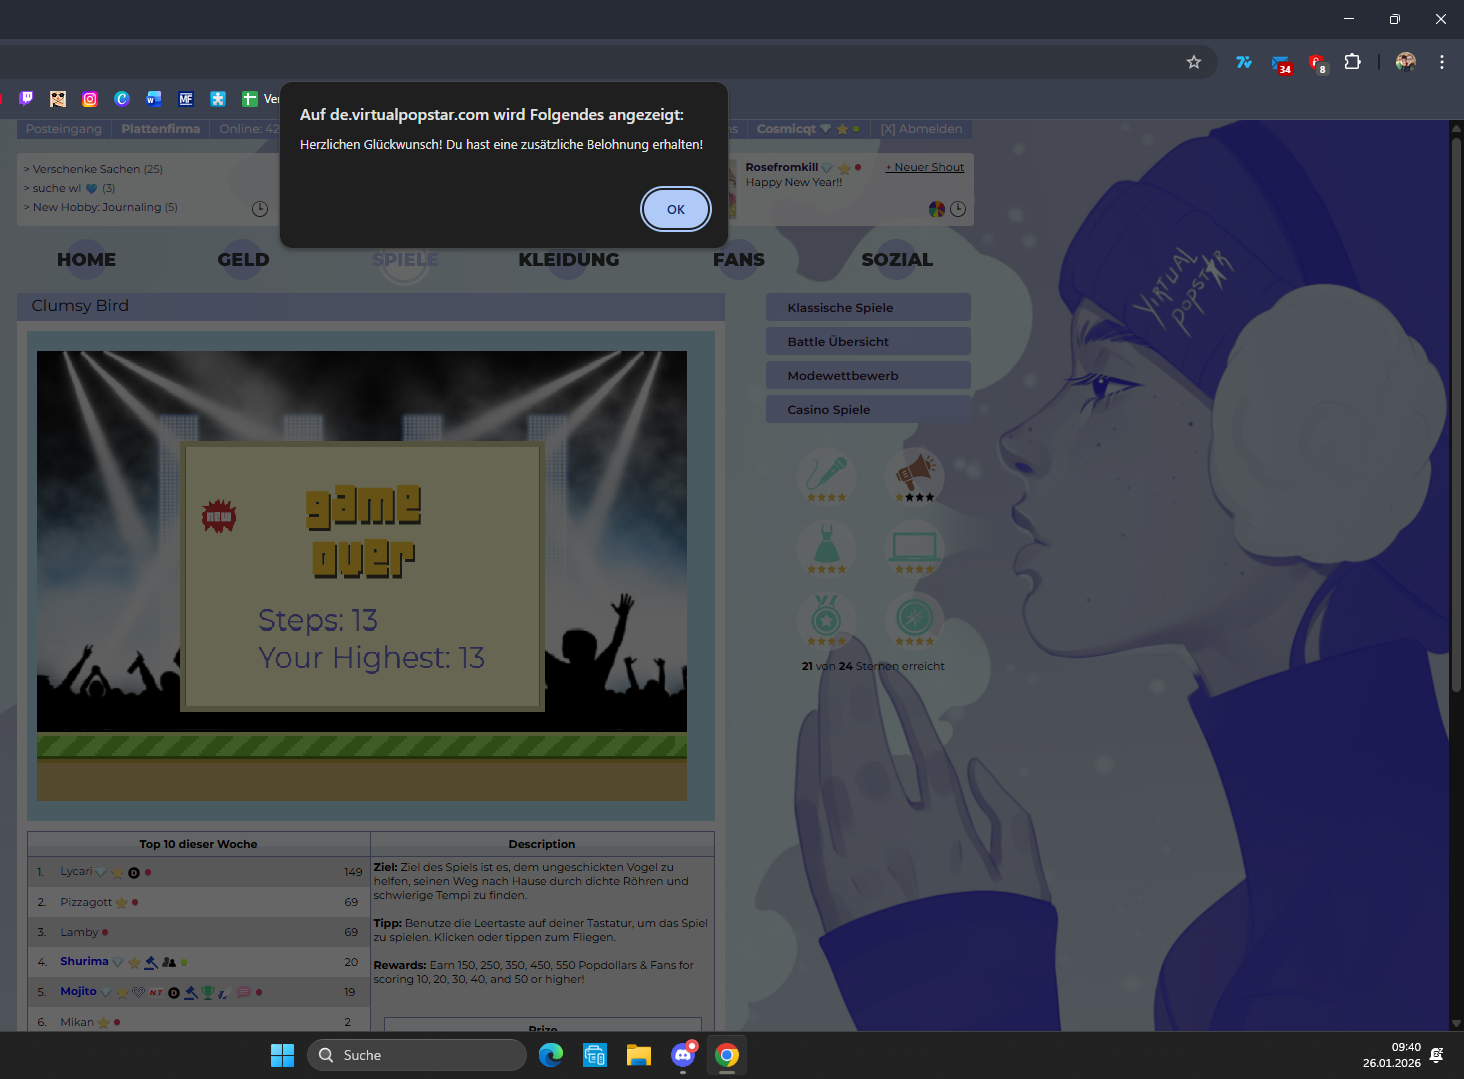Click the shoutbox clock icon

(958, 209)
